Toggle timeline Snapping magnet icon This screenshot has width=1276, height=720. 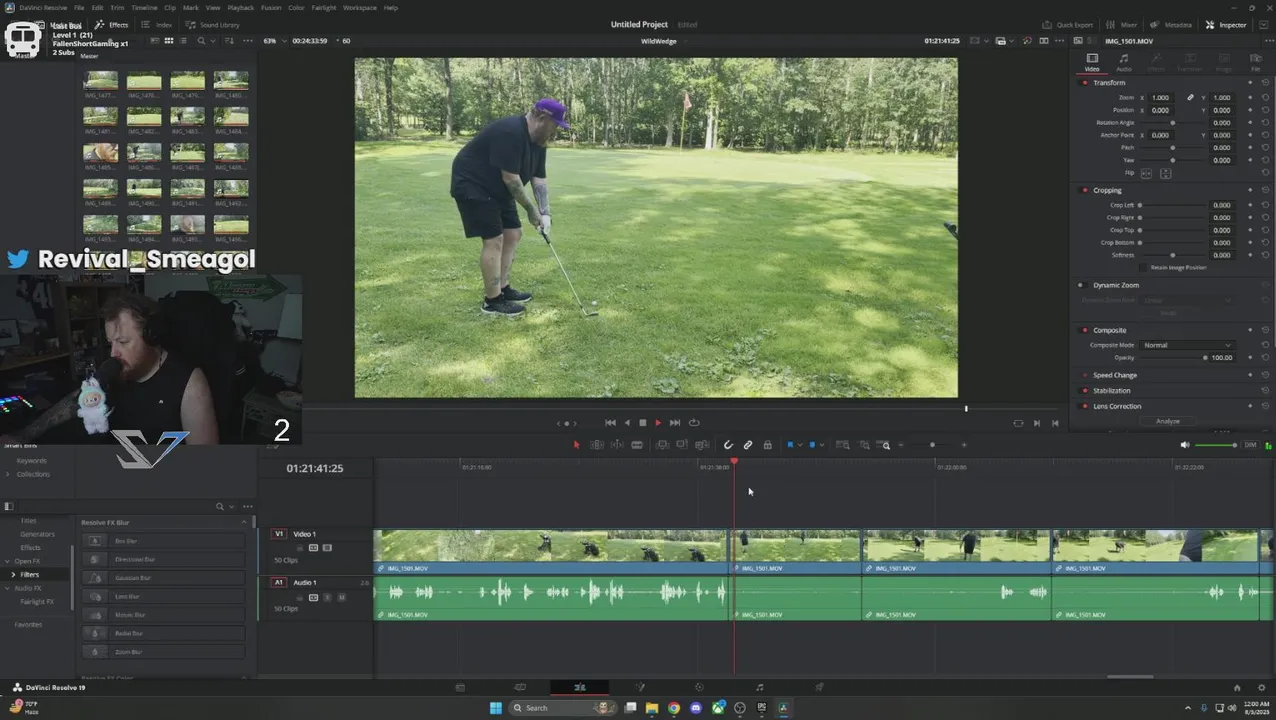(728, 445)
